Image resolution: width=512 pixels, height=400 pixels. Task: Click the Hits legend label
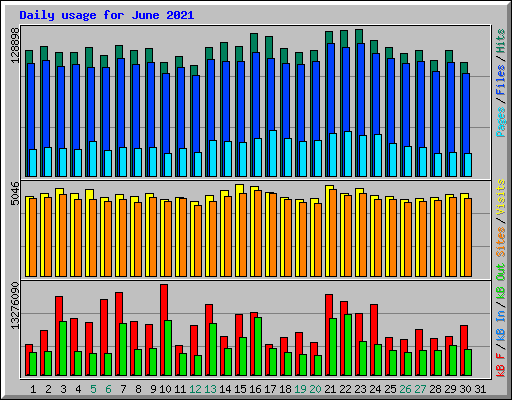point(501,41)
